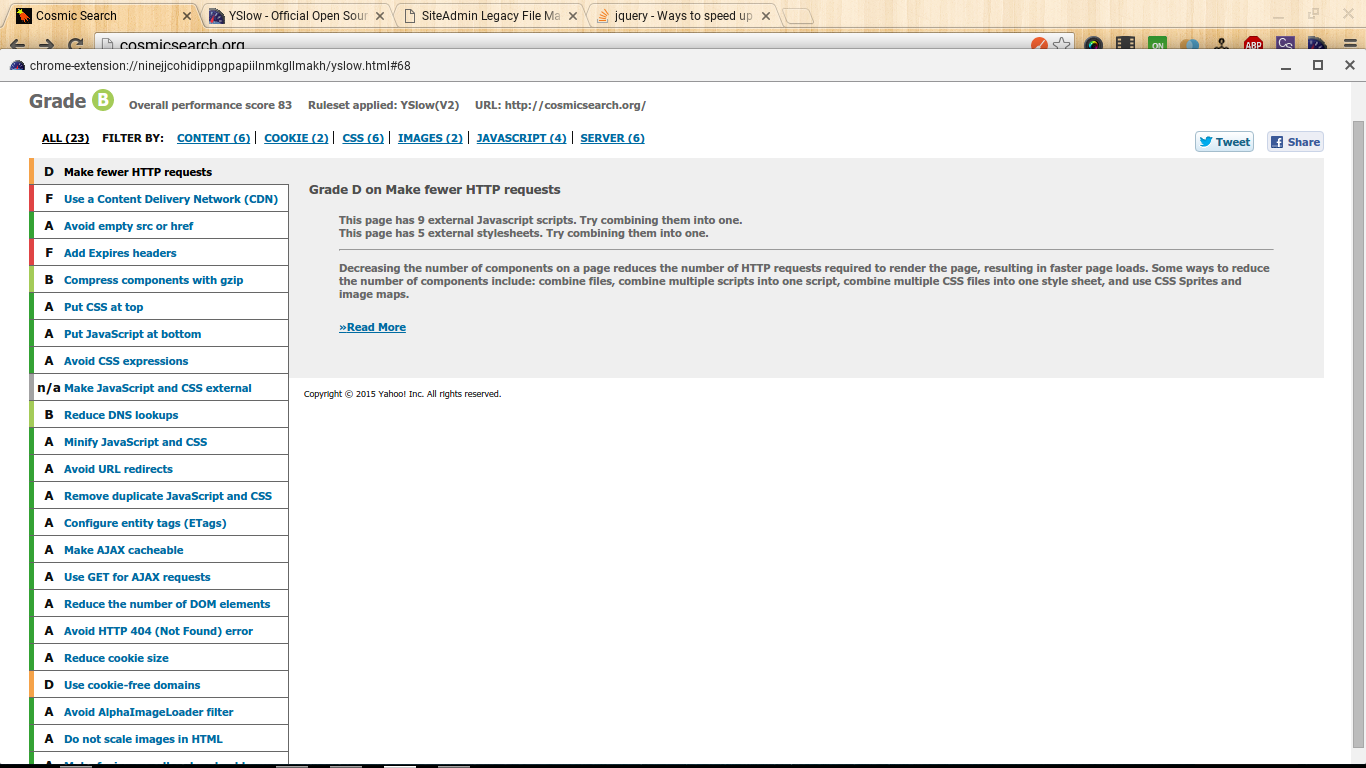Click the Tweet button with bird icon
Viewport: 1366px width, 768px height.
click(x=1224, y=142)
